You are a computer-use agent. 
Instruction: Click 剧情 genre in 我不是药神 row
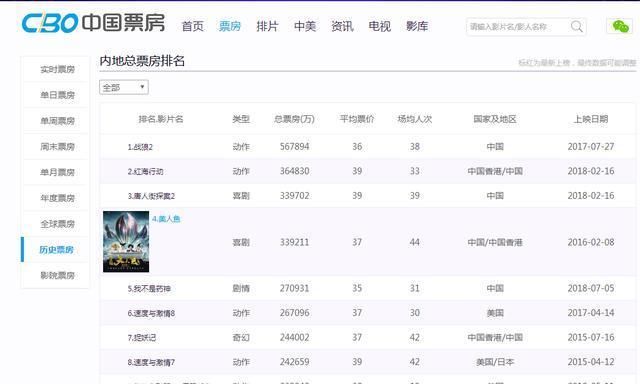[241, 289]
